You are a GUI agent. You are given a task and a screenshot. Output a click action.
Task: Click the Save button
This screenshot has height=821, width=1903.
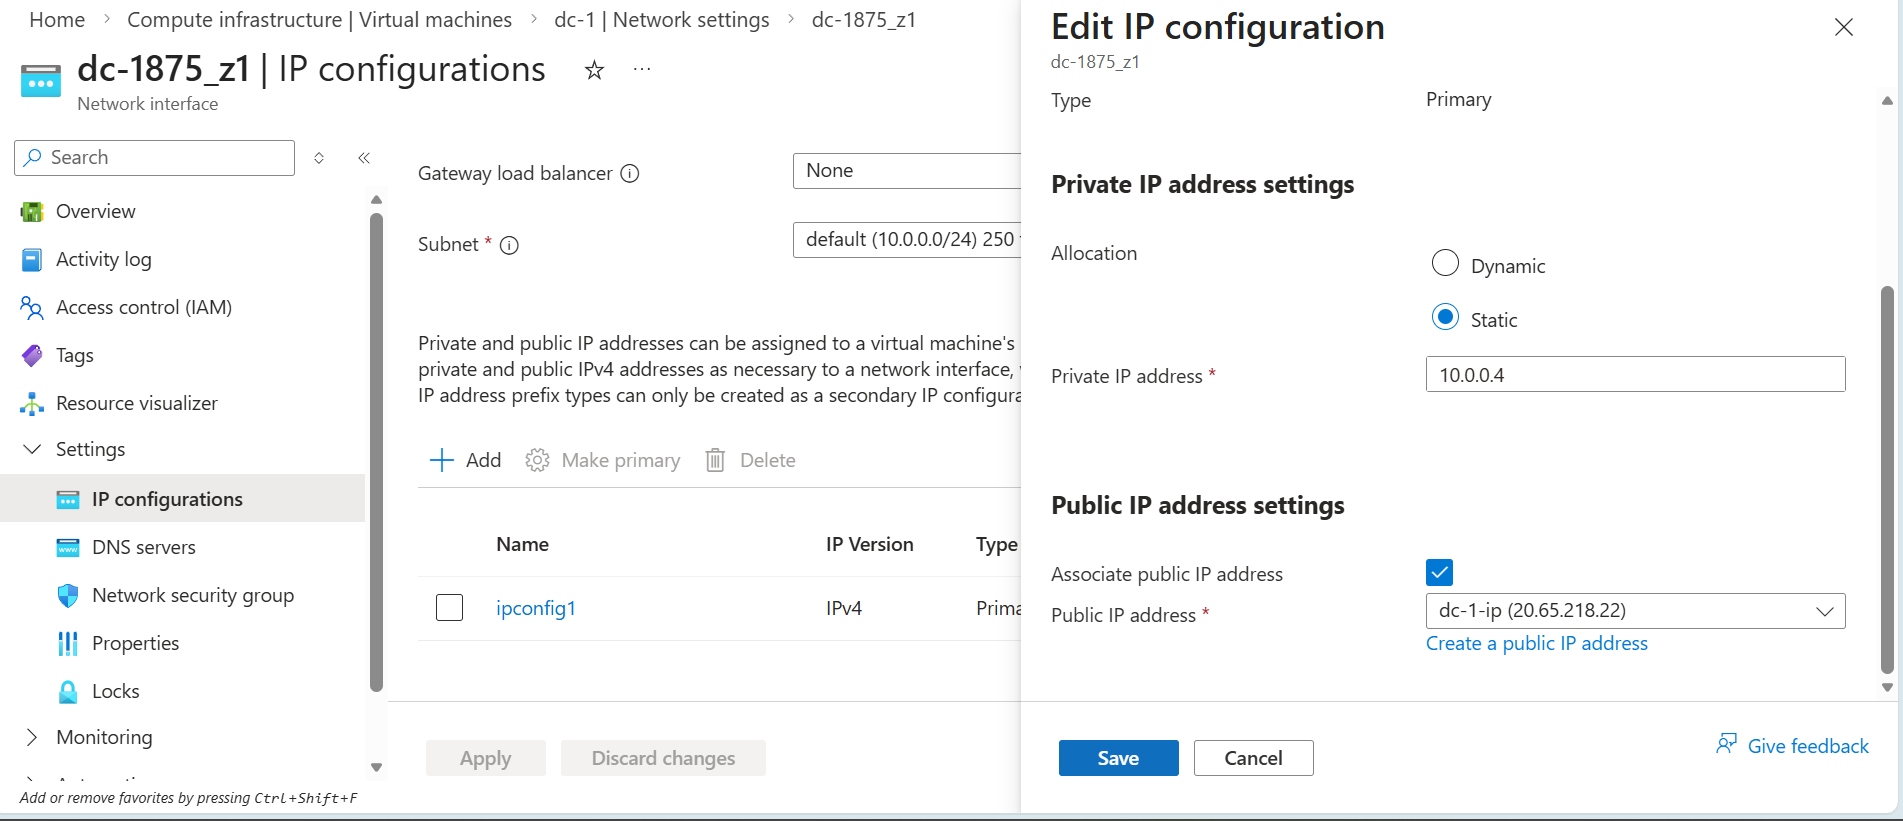click(x=1118, y=758)
